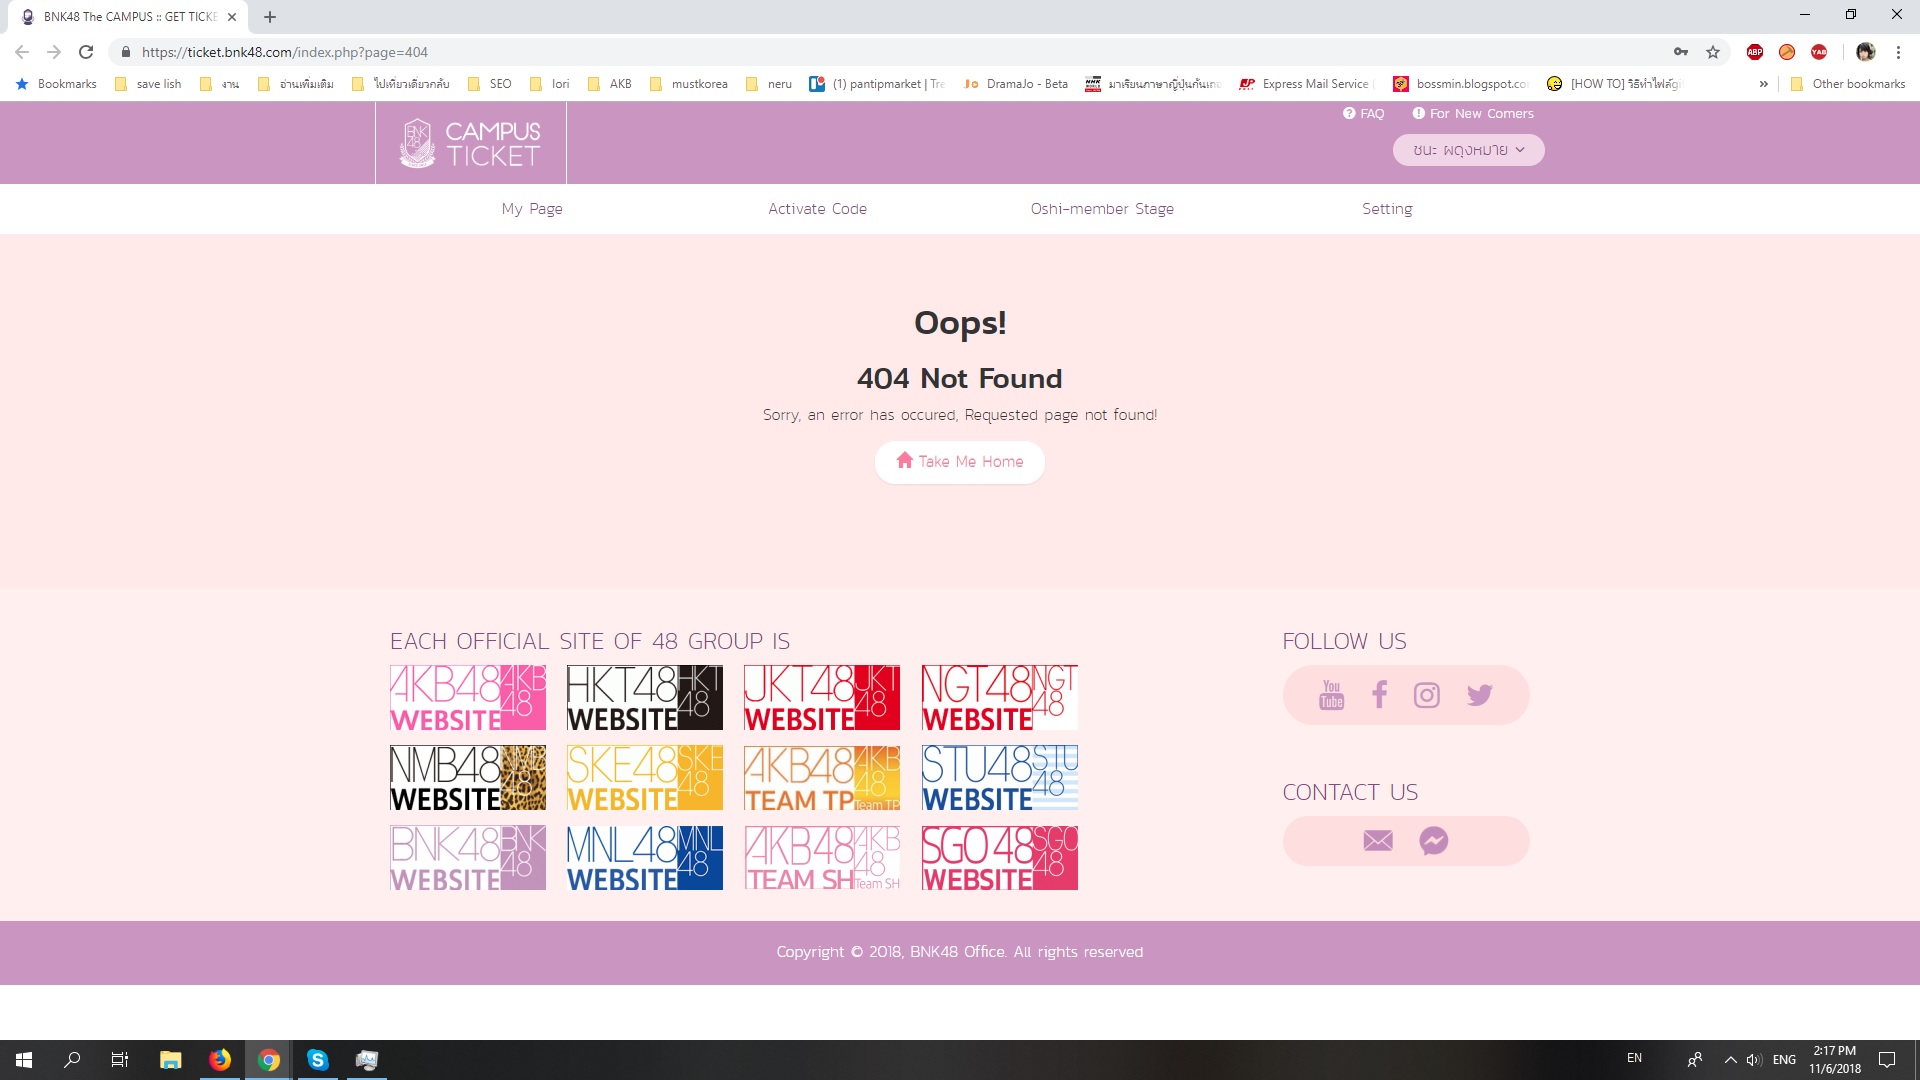Image resolution: width=1920 pixels, height=1080 pixels.
Task: Open the bossmin.blogspot bookmark
Action: (1461, 84)
